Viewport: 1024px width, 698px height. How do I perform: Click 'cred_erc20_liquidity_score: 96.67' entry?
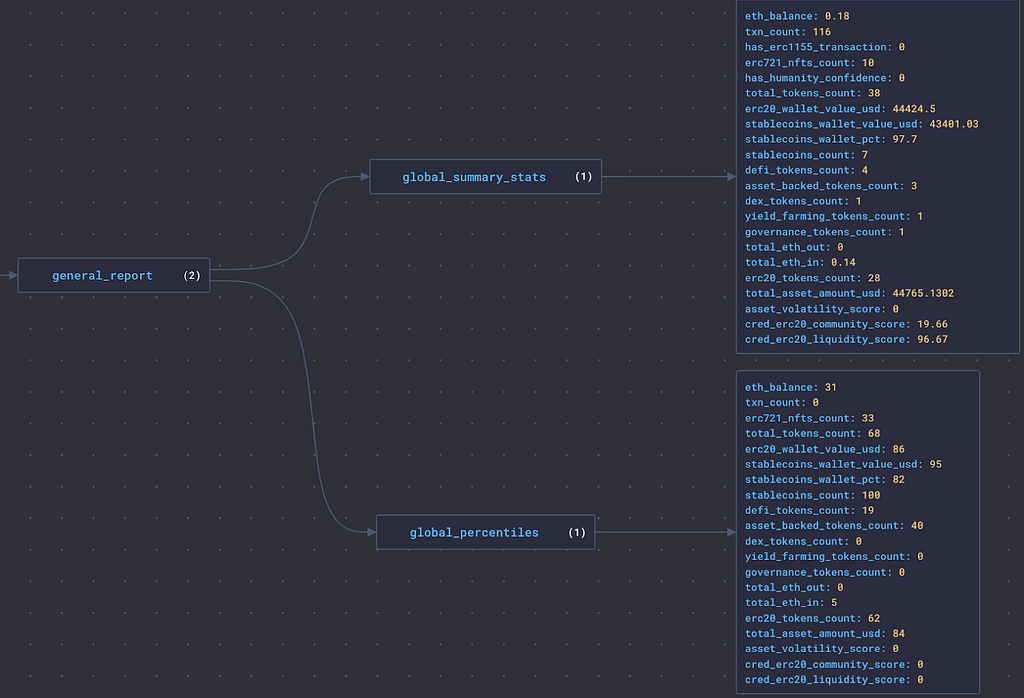846,340
